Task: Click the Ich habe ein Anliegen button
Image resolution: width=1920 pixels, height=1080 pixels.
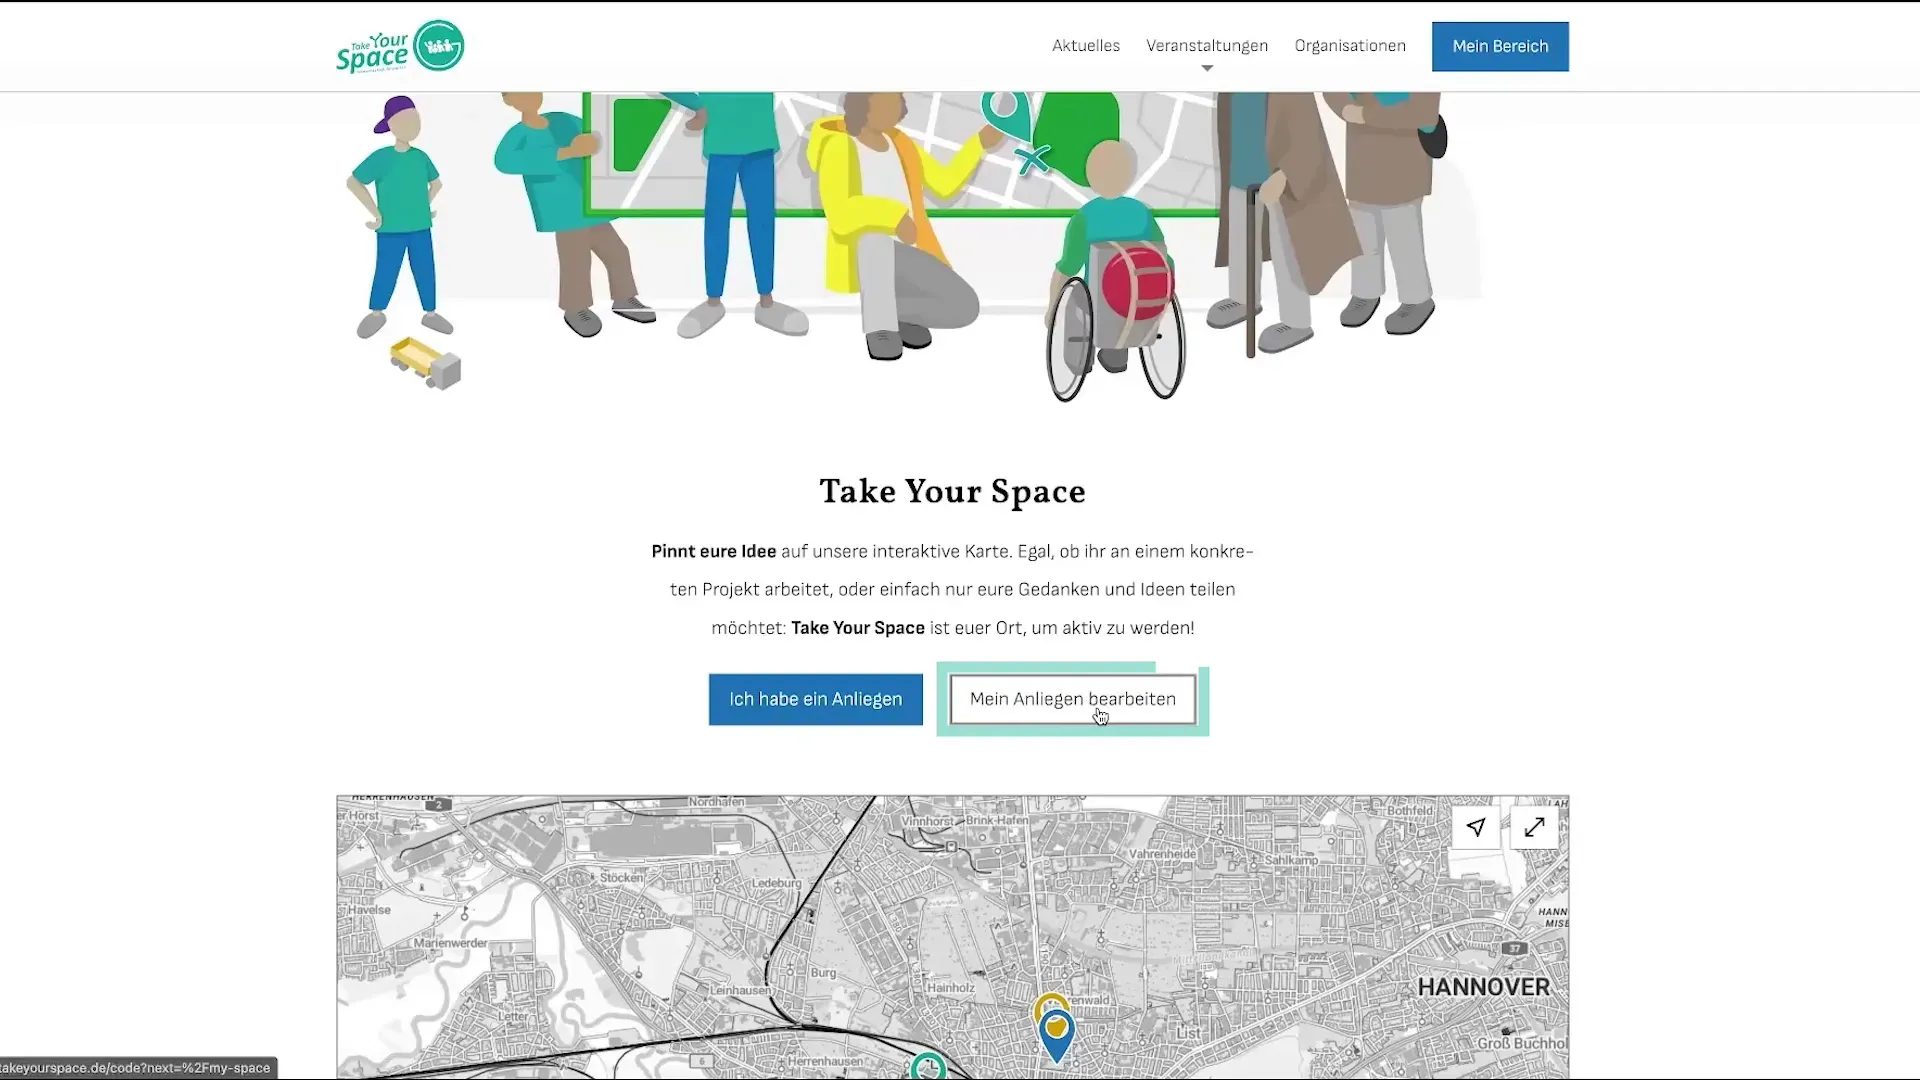Action: [x=816, y=699]
